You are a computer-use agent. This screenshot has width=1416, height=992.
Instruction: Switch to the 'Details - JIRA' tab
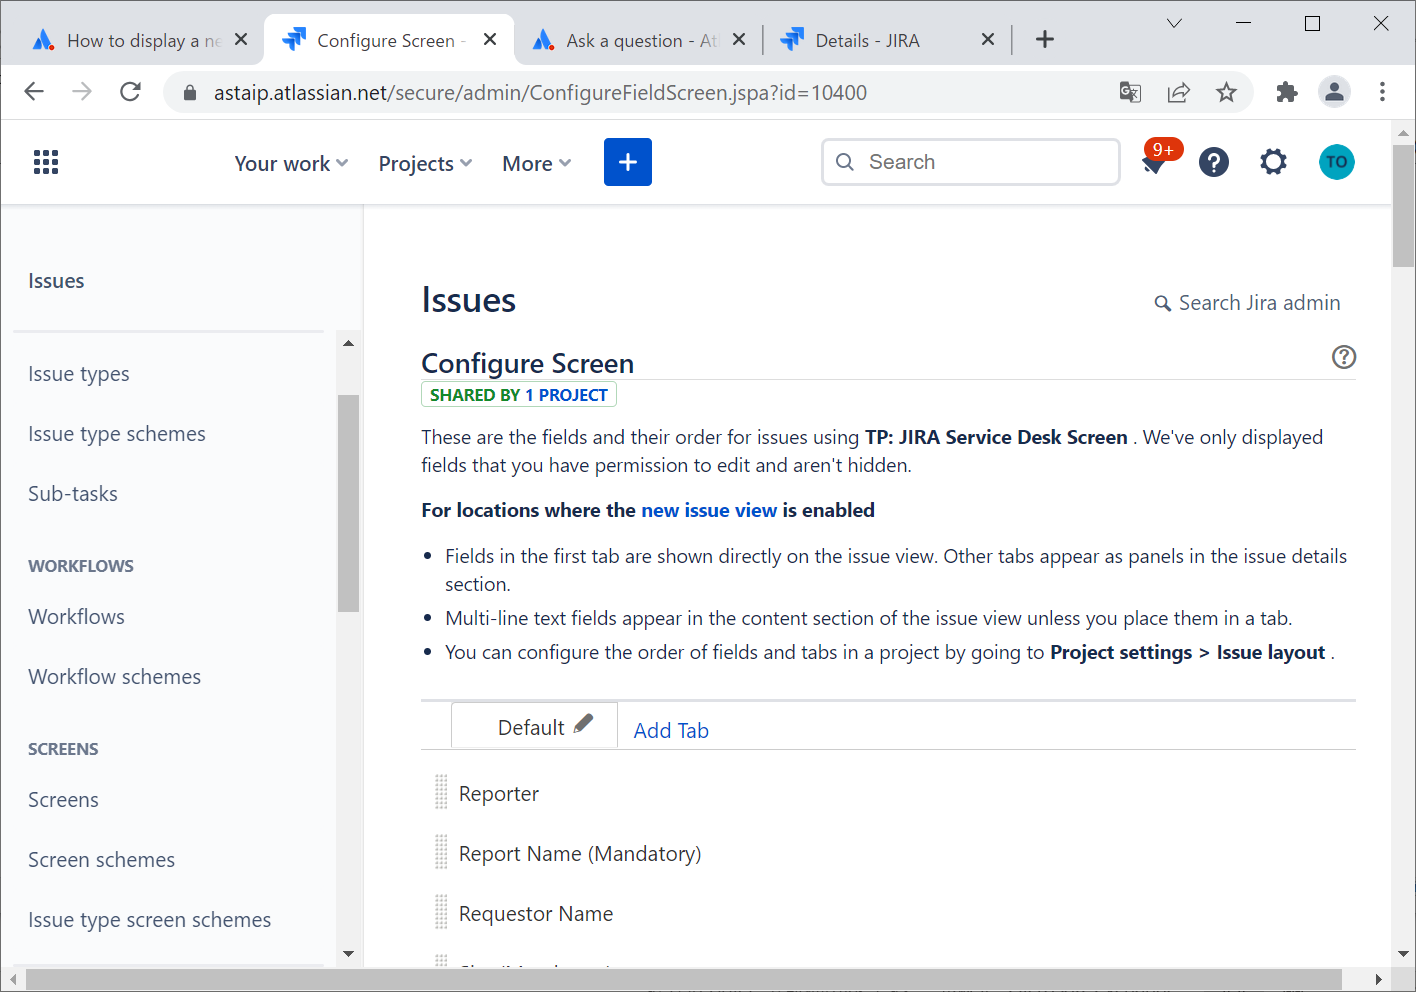[887, 40]
